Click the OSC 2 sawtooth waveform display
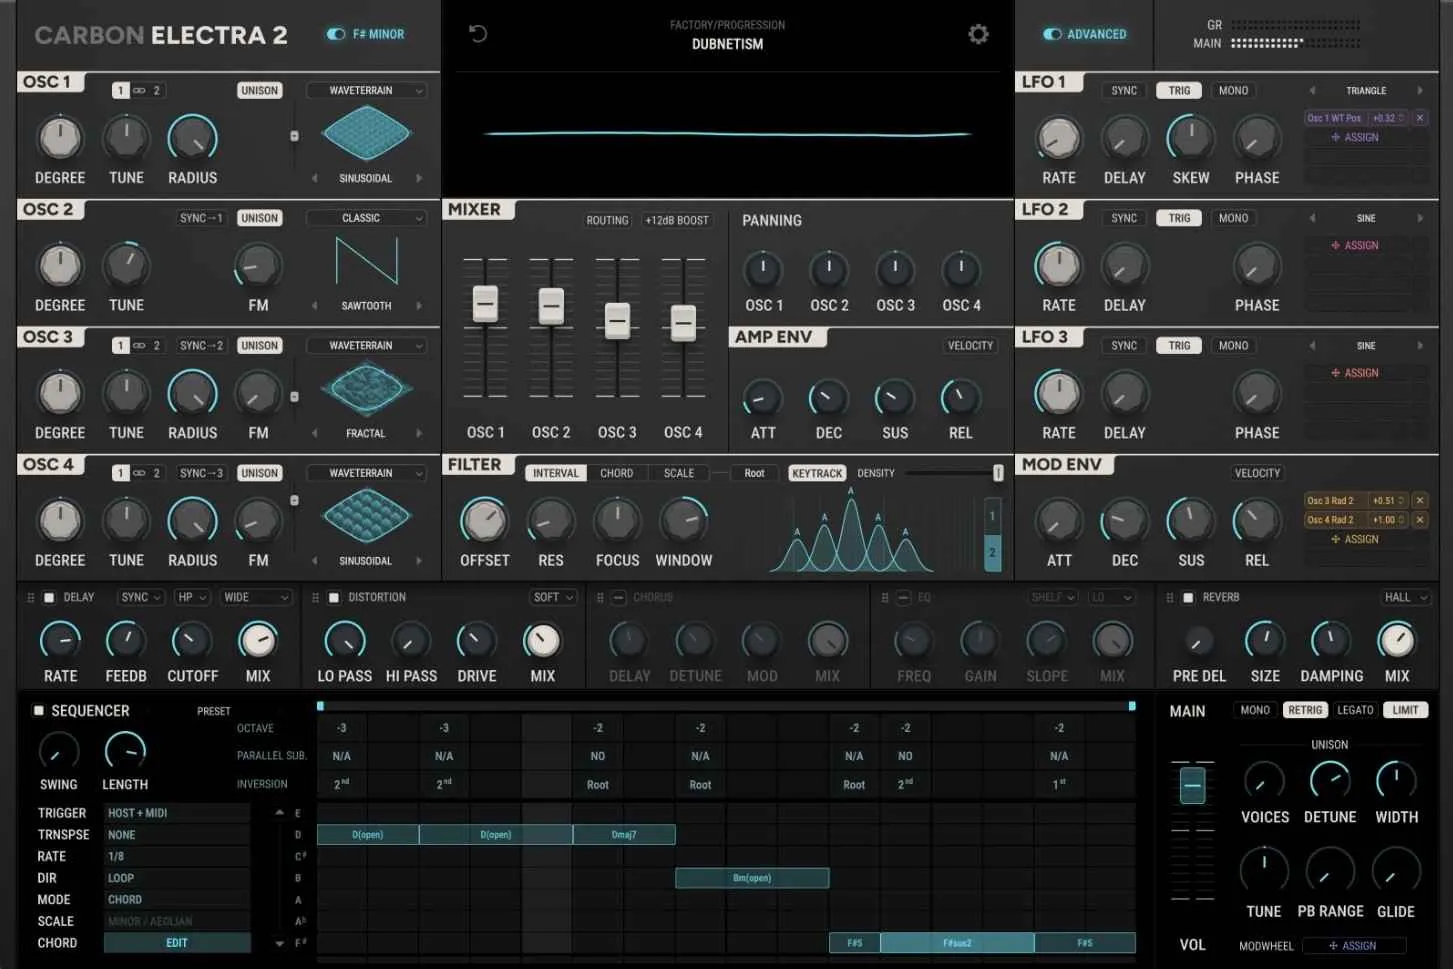This screenshot has height=969, width=1453. (366, 262)
